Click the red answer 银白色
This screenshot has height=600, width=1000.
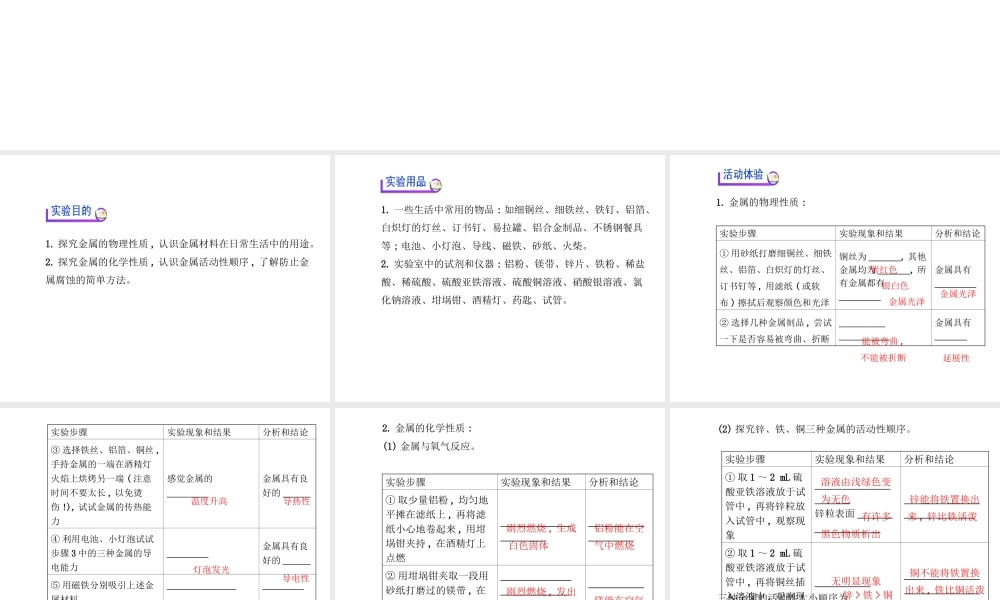tap(895, 286)
